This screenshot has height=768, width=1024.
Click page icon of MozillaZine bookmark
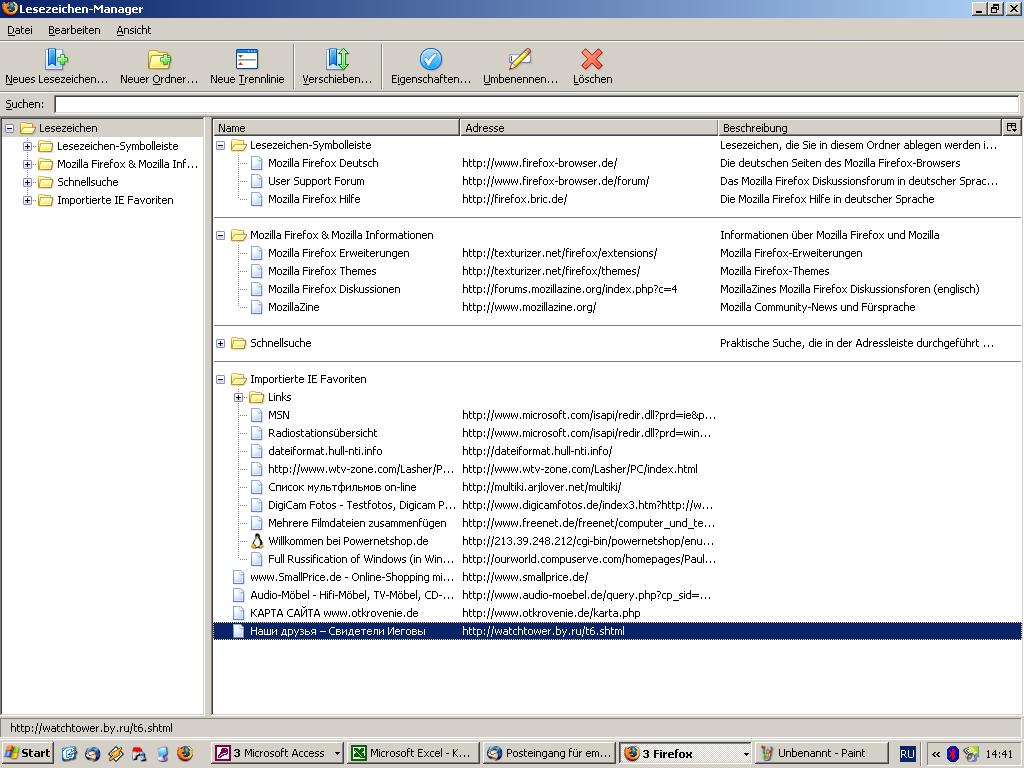pos(257,307)
